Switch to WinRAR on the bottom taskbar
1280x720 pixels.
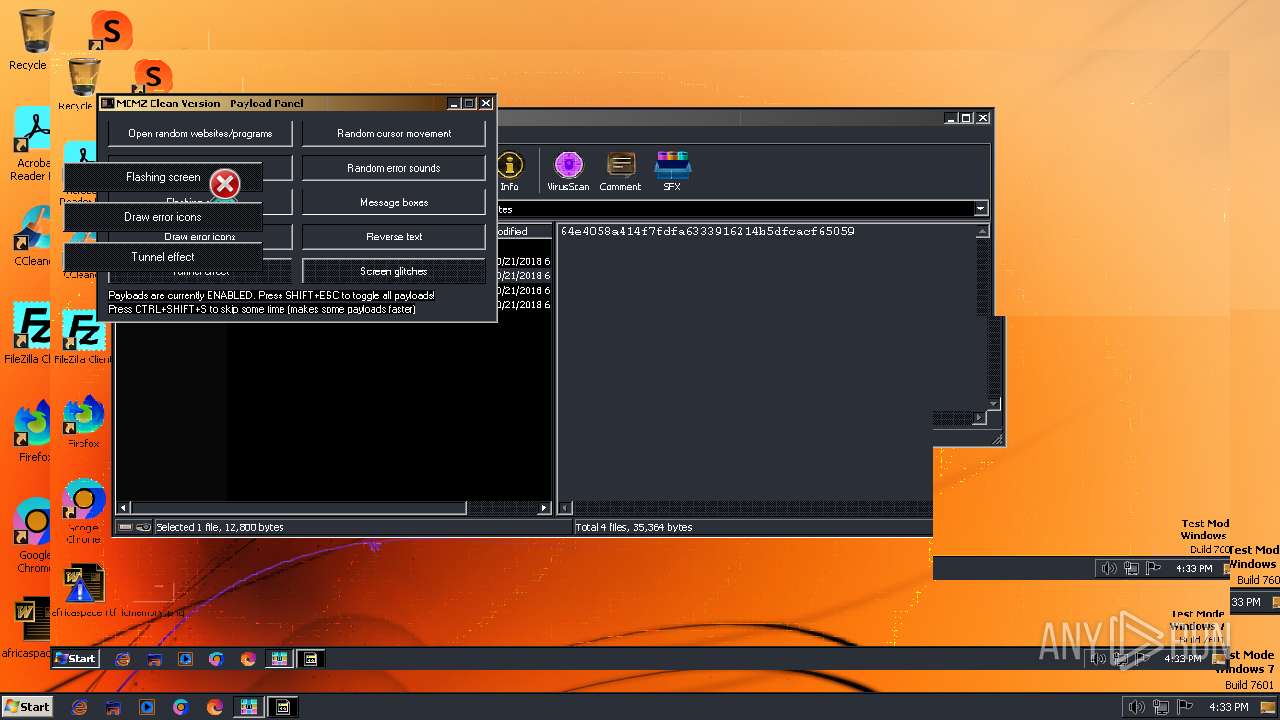248,707
